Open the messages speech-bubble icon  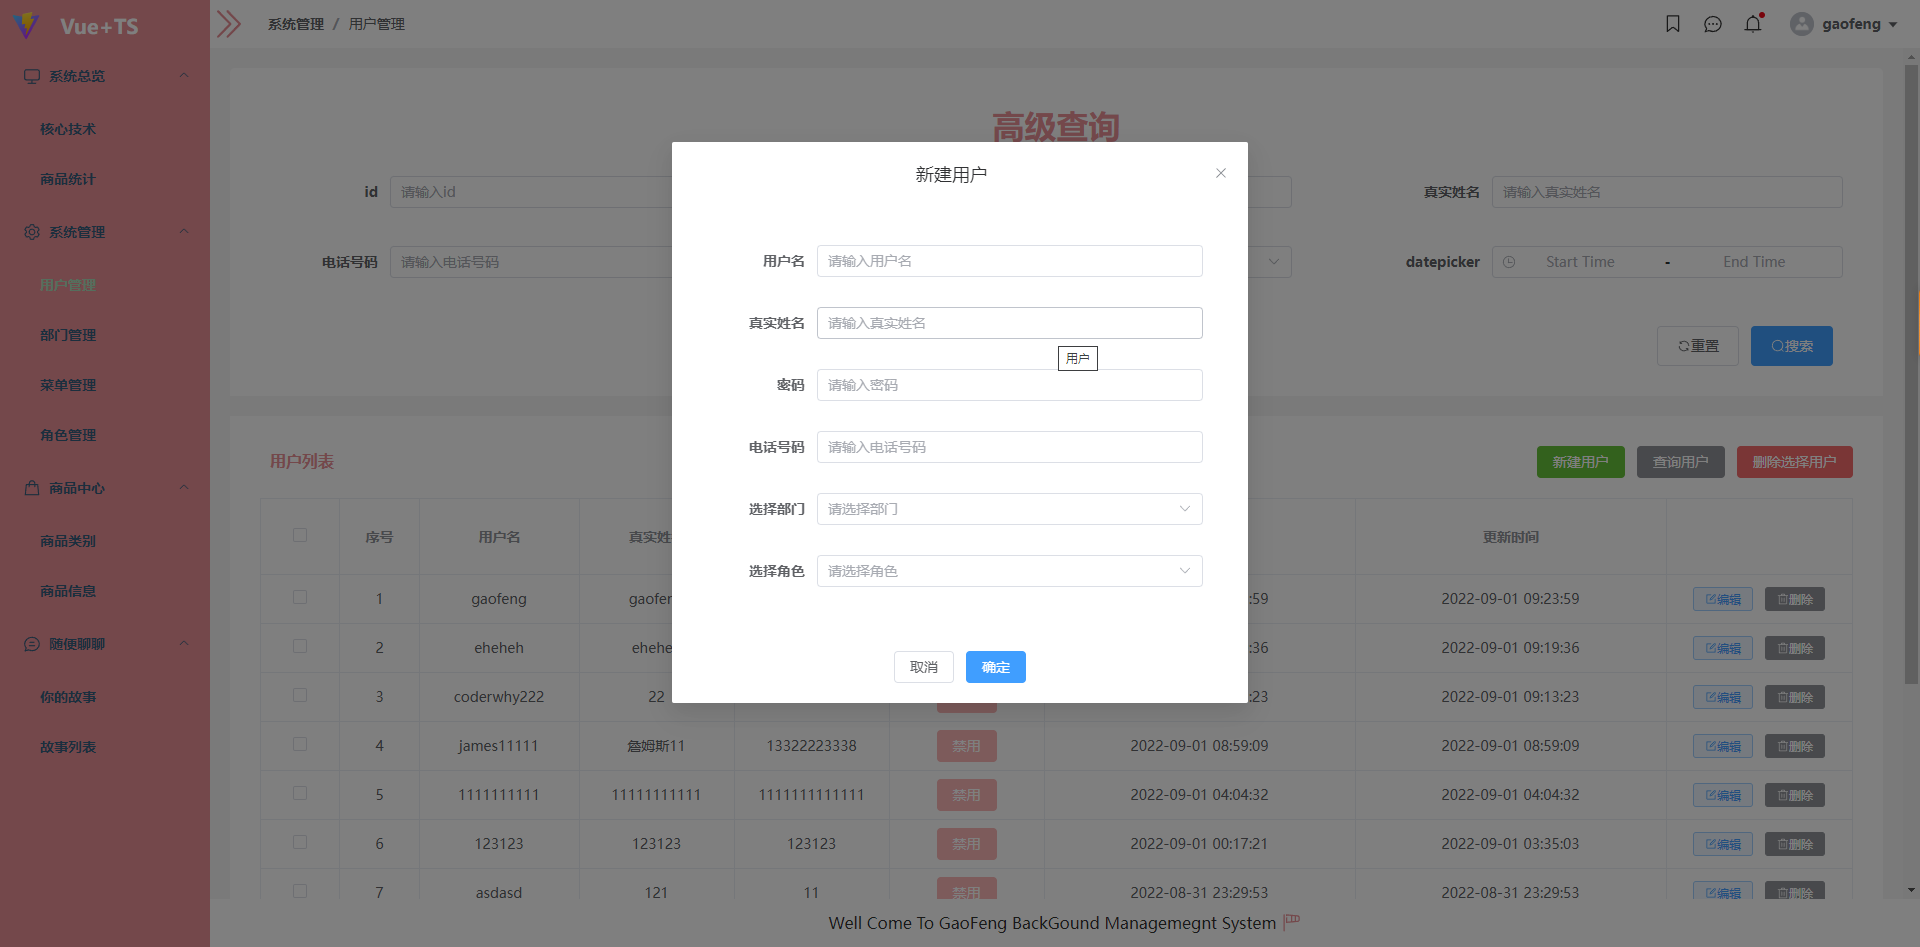click(1713, 24)
